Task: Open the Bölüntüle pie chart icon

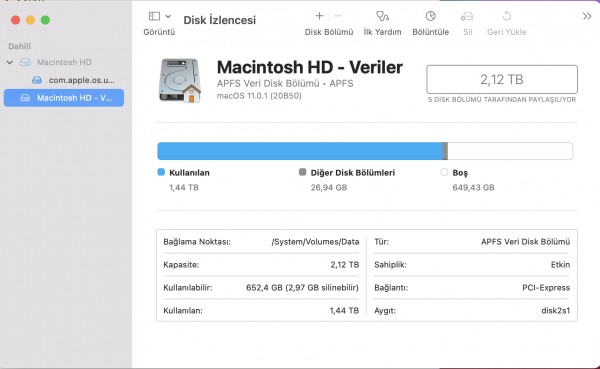Action: (x=430, y=16)
